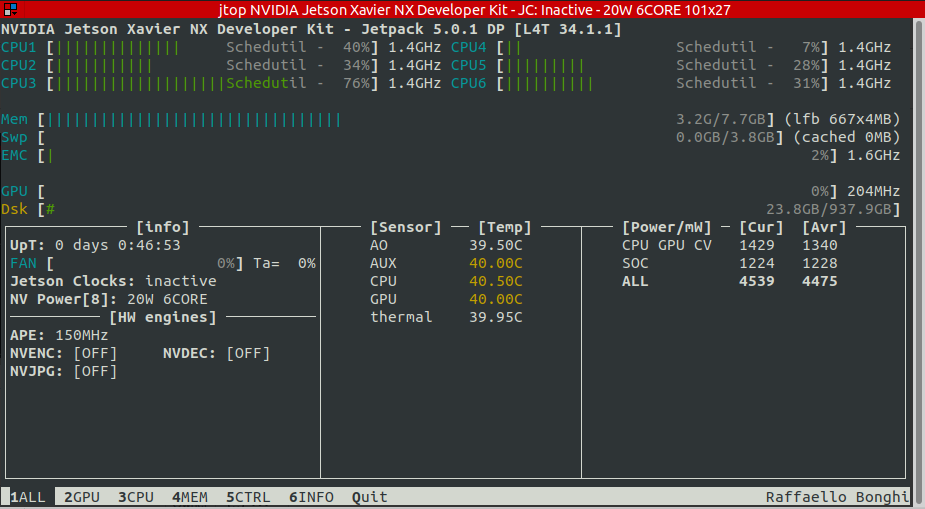Viewport: 925px width, 509px height.
Task: Open the 2GPU tab
Action: tap(82, 497)
